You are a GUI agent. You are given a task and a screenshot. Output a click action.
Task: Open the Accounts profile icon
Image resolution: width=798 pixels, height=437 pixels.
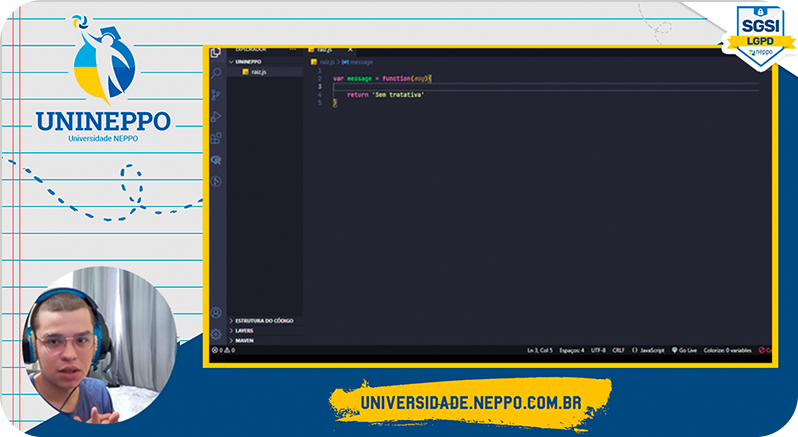tap(216, 312)
